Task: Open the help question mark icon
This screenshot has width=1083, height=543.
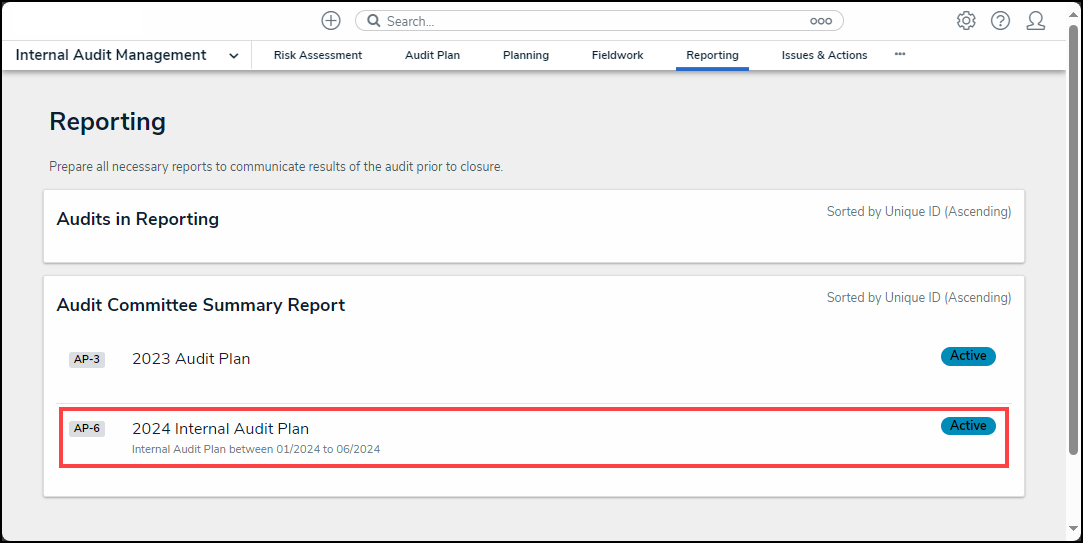Action: pyautogui.click(x=1000, y=21)
